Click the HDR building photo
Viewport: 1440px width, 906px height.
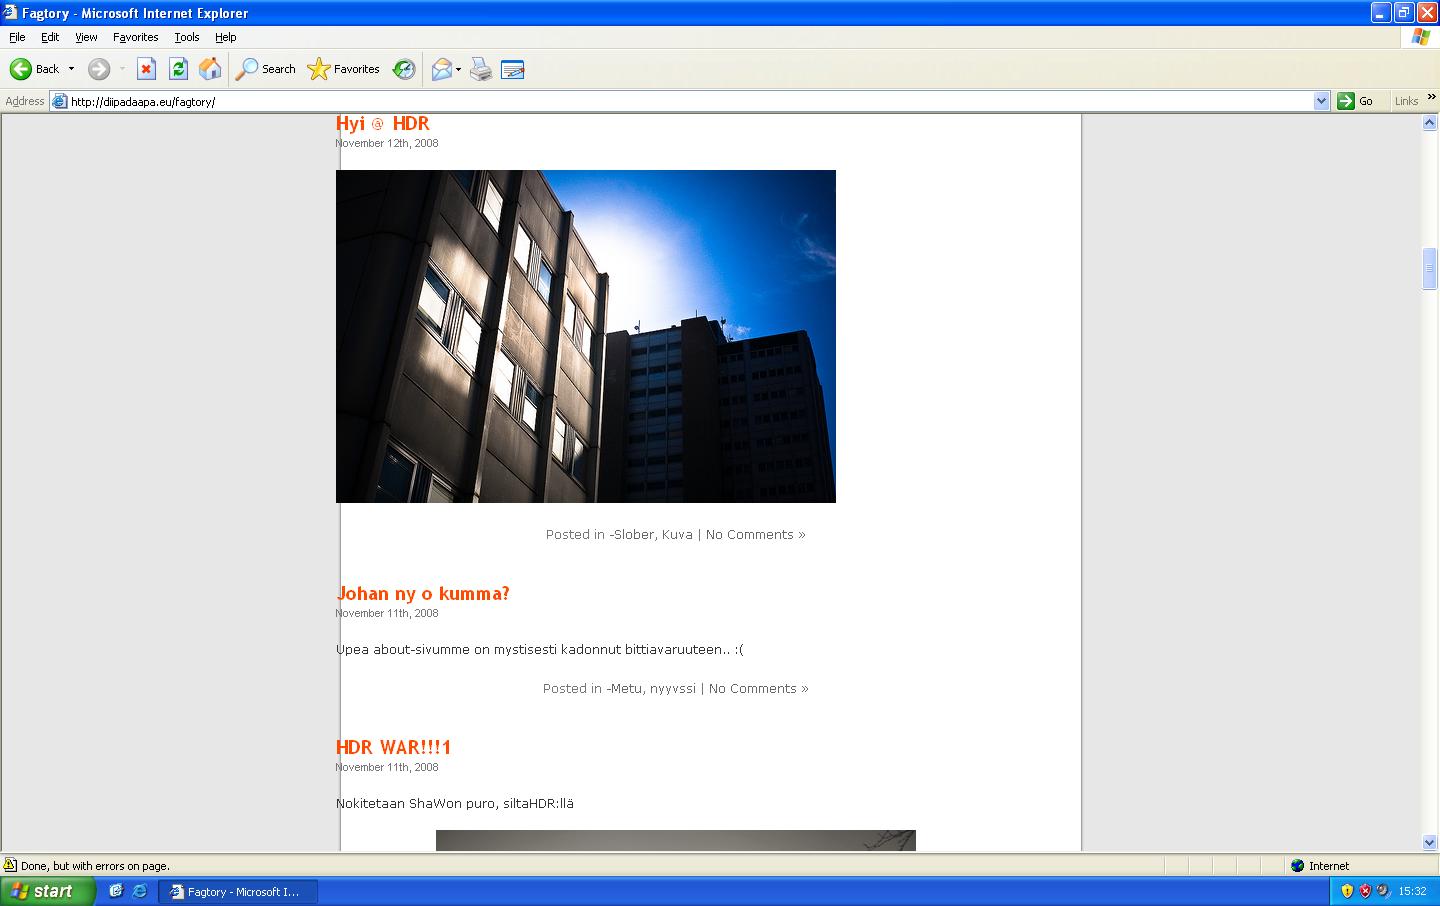(x=586, y=336)
